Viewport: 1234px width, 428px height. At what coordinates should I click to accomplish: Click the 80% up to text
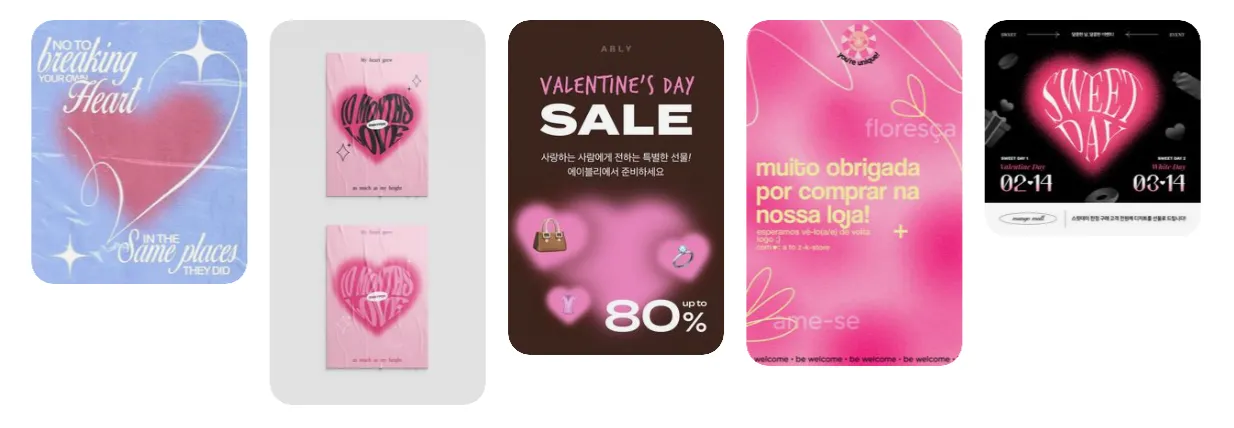point(656,316)
